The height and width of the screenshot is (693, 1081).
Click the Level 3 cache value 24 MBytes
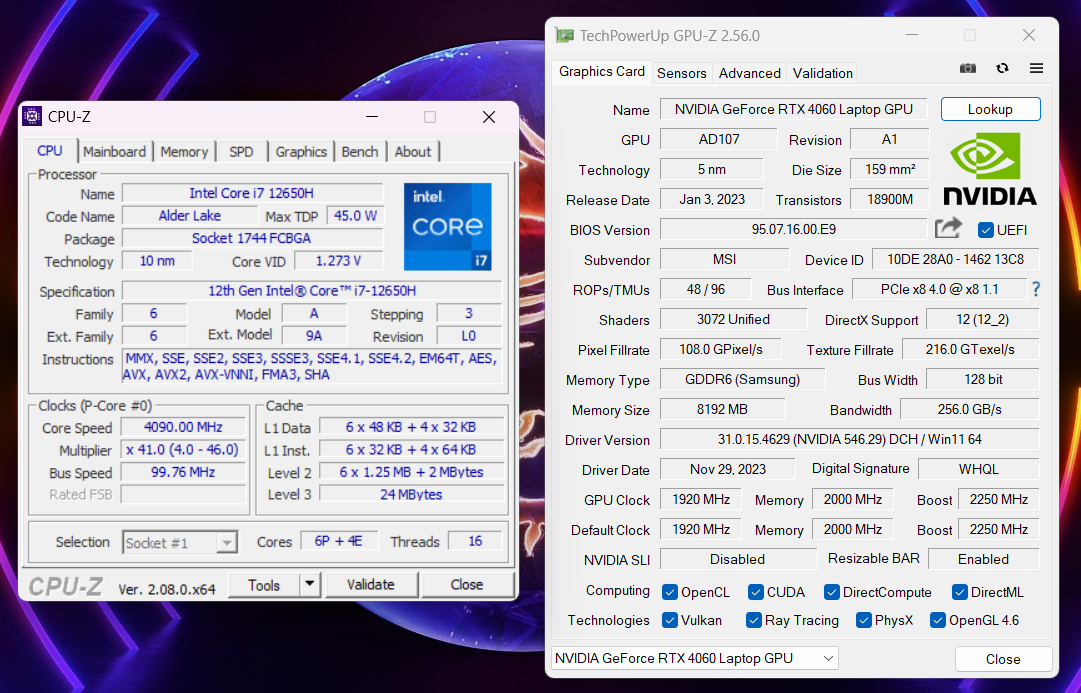pyautogui.click(x=411, y=494)
